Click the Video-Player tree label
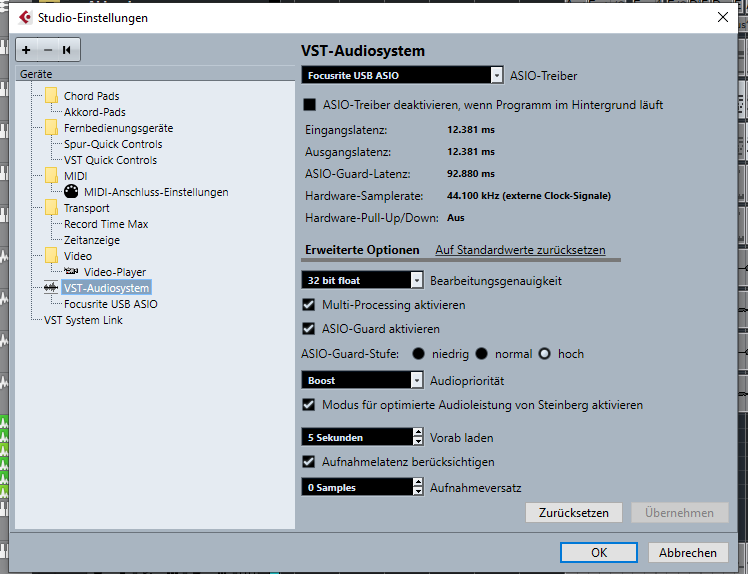Screen dimensions: 748x574 click(115, 272)
